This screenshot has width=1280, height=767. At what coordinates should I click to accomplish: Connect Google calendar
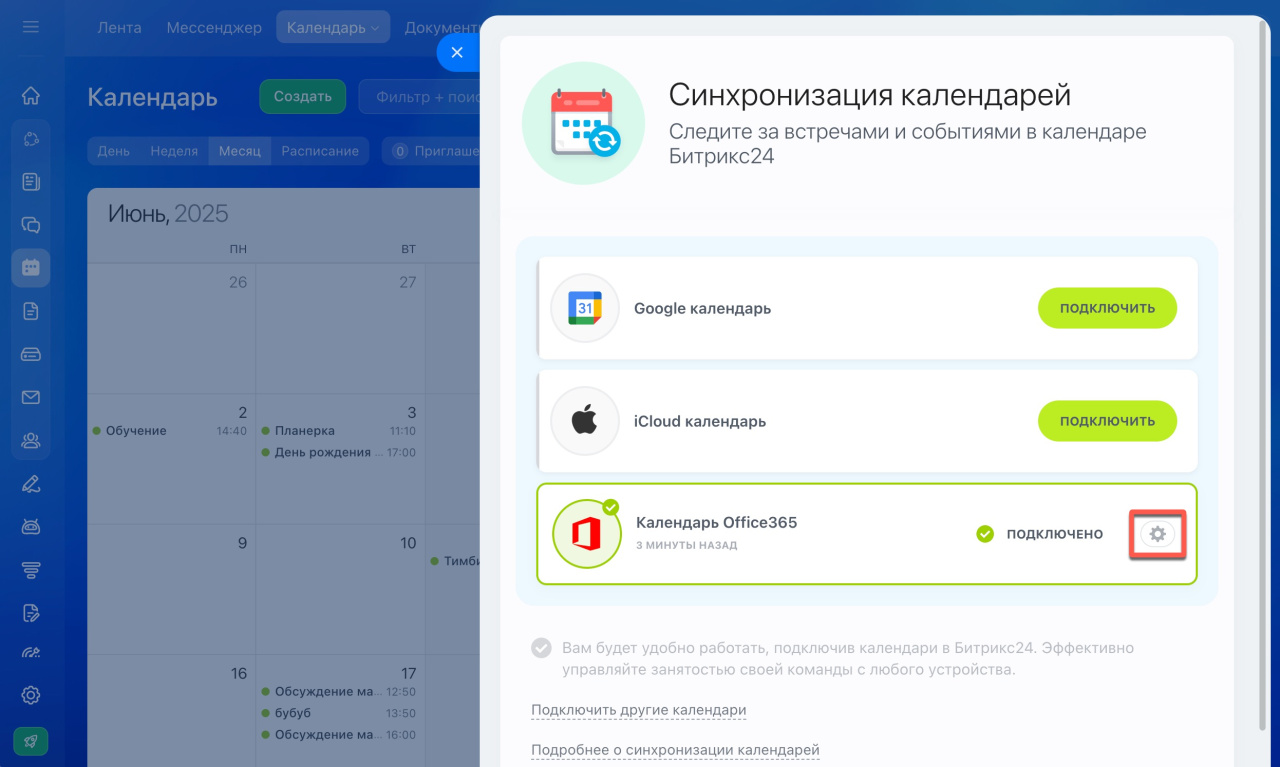(x=1107, y=308)
